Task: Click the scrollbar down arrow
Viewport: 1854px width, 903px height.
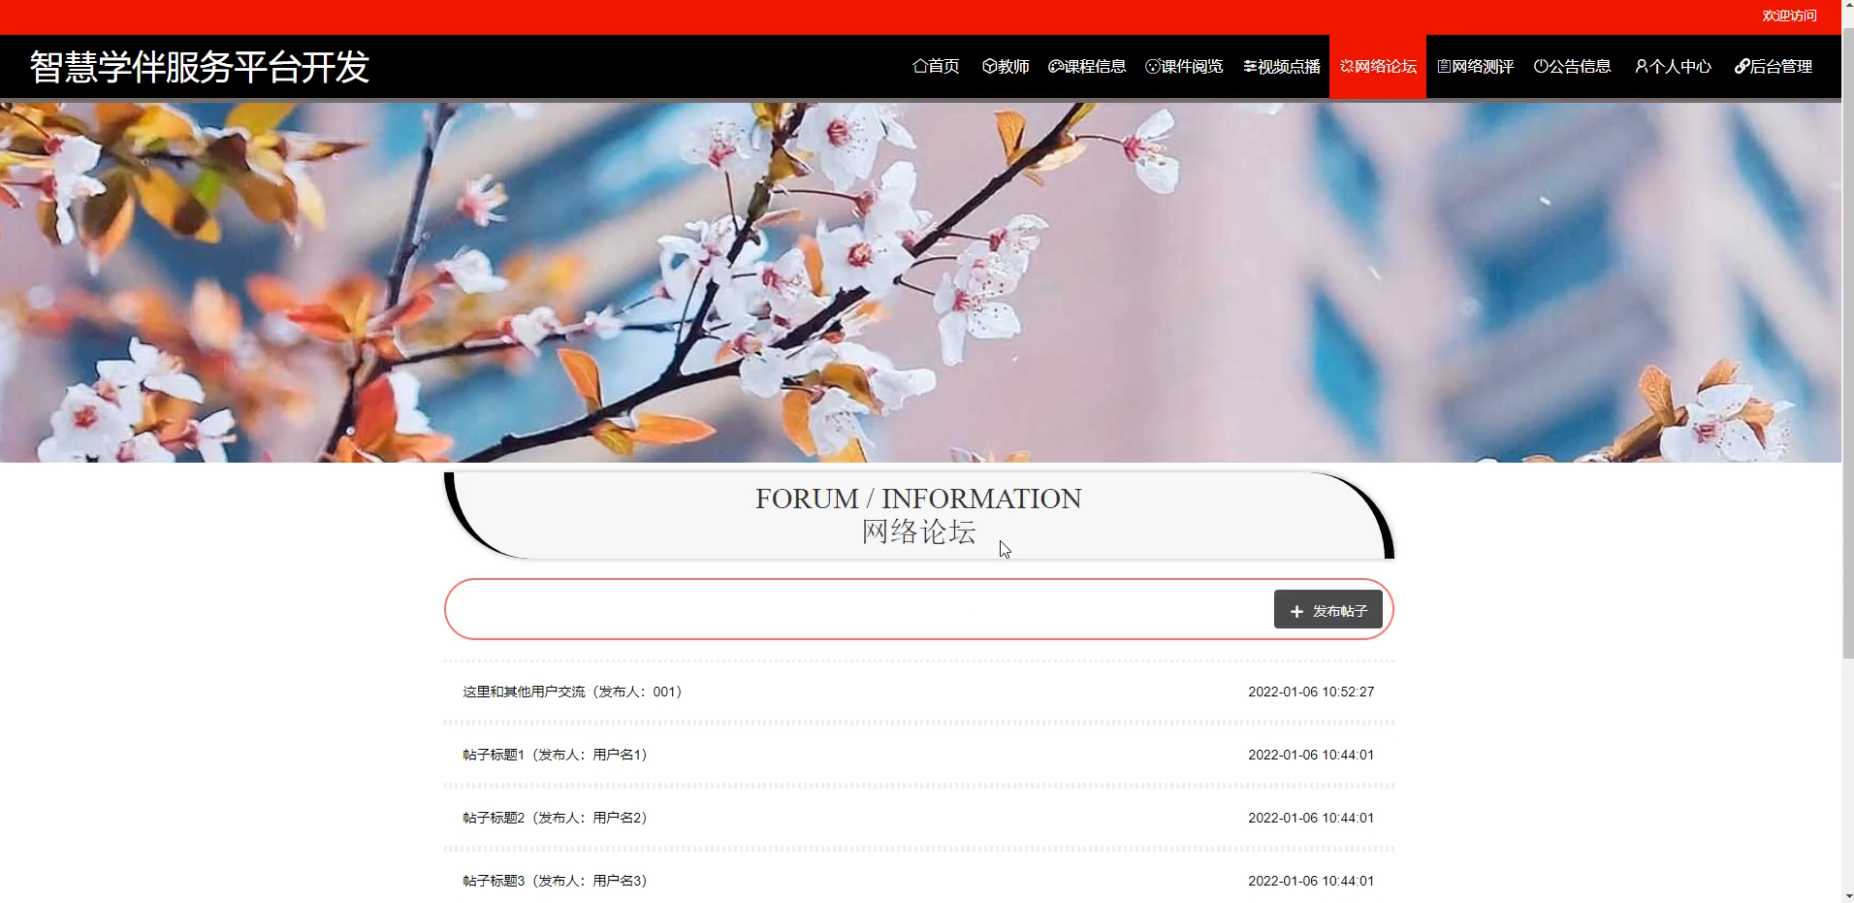Action: point(1848,896)
